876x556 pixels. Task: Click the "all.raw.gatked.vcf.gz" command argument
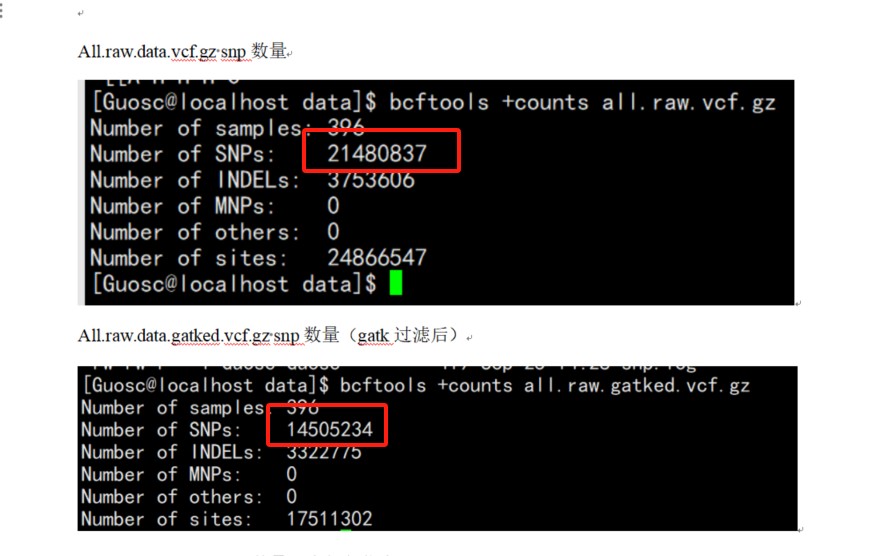[x=637, y=385]
